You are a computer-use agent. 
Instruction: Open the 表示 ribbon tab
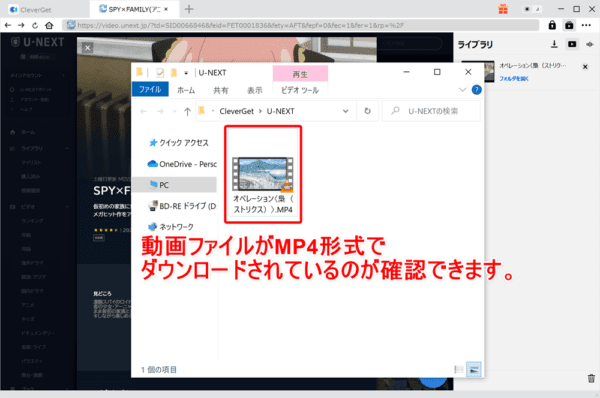point(254,90)
